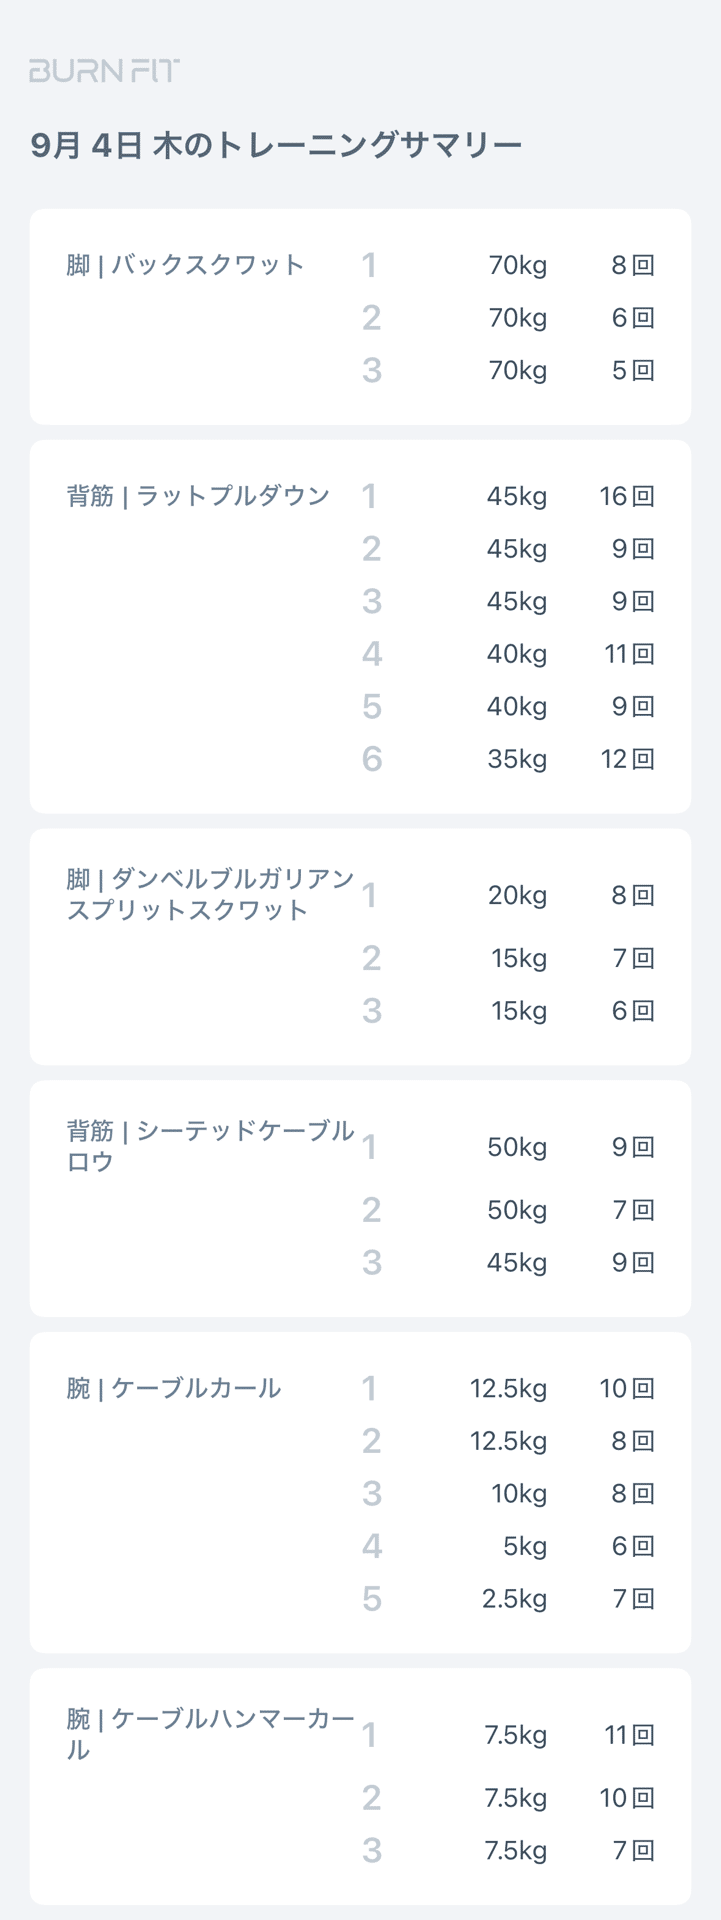
Task: Click the 10kg weight in ケーブルカール
Action: click(519, 1493)
